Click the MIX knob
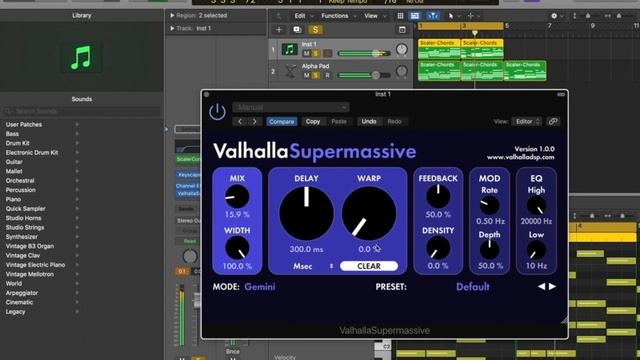Screen dimensions: 640x360 click(x=237, y=196)
